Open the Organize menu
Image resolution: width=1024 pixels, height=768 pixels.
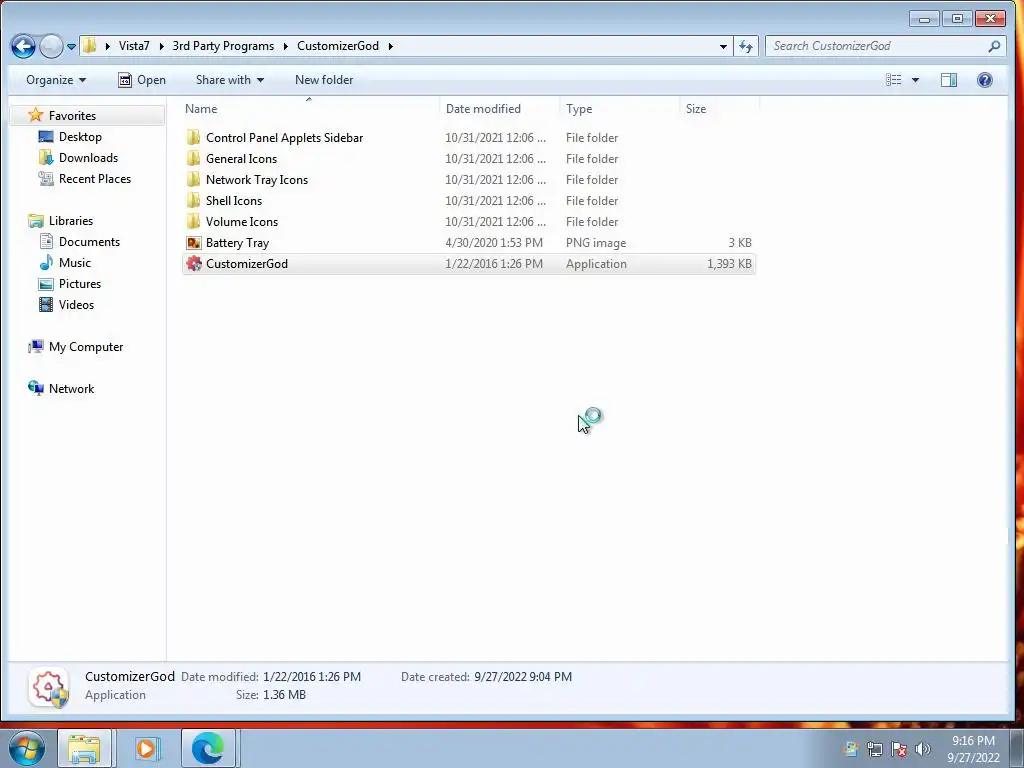coord(56,80)
